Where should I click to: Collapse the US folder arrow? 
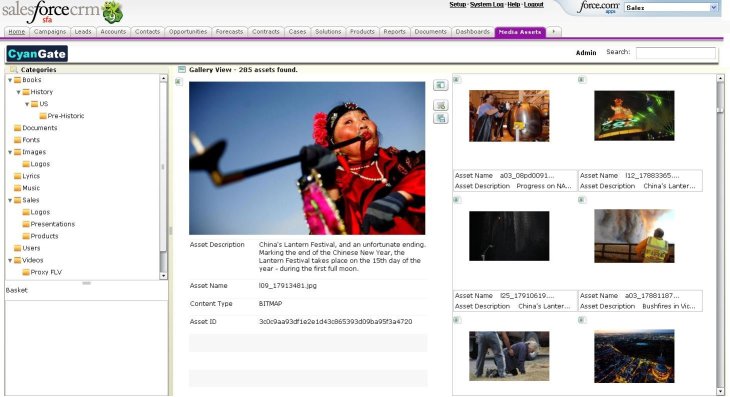click(x=27, y=104)
